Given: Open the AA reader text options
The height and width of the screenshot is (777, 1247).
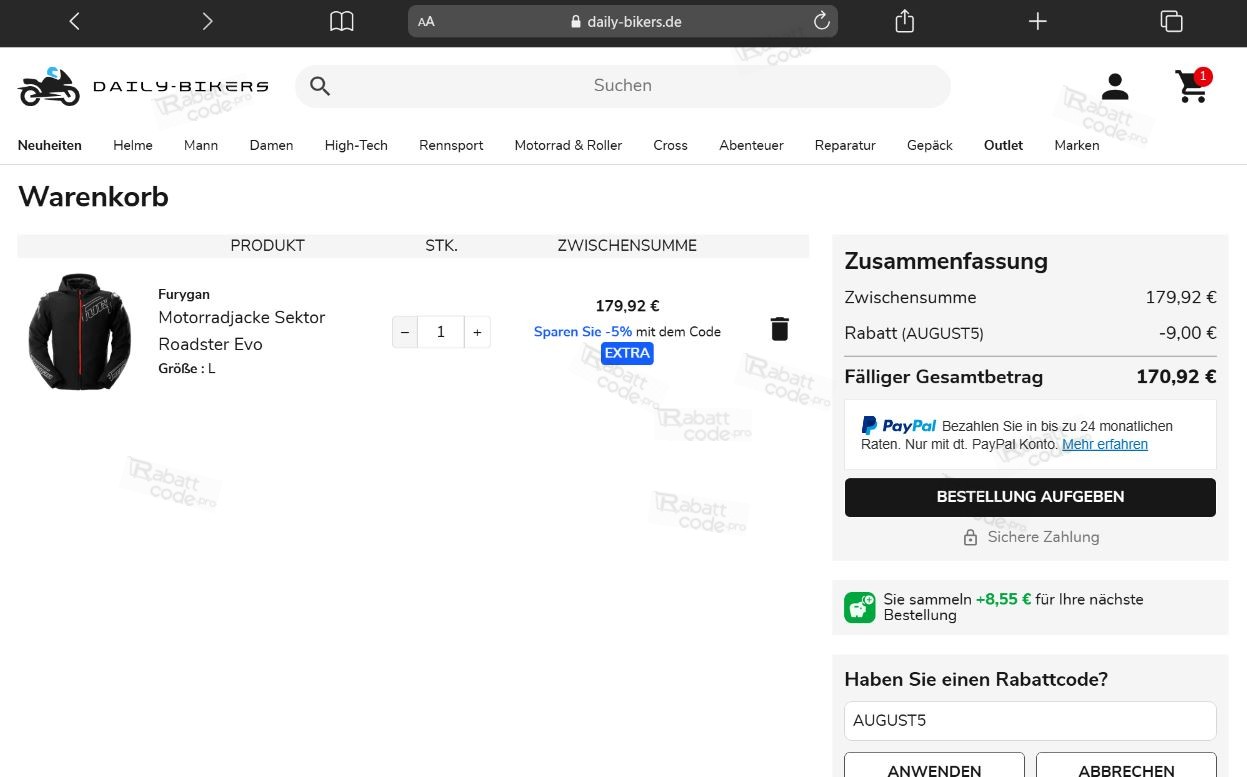Looking at the screenshot, I should pos(427,21).
